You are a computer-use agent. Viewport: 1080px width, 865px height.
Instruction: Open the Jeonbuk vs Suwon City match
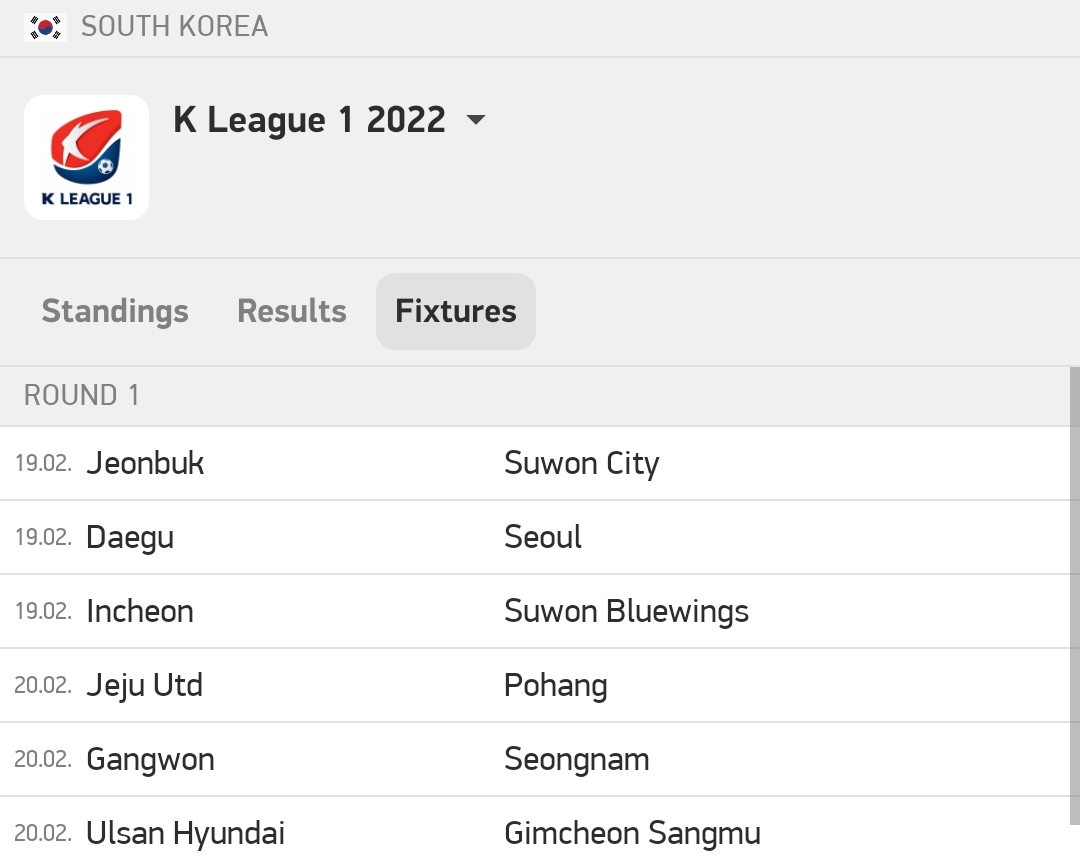coord(534,463)
